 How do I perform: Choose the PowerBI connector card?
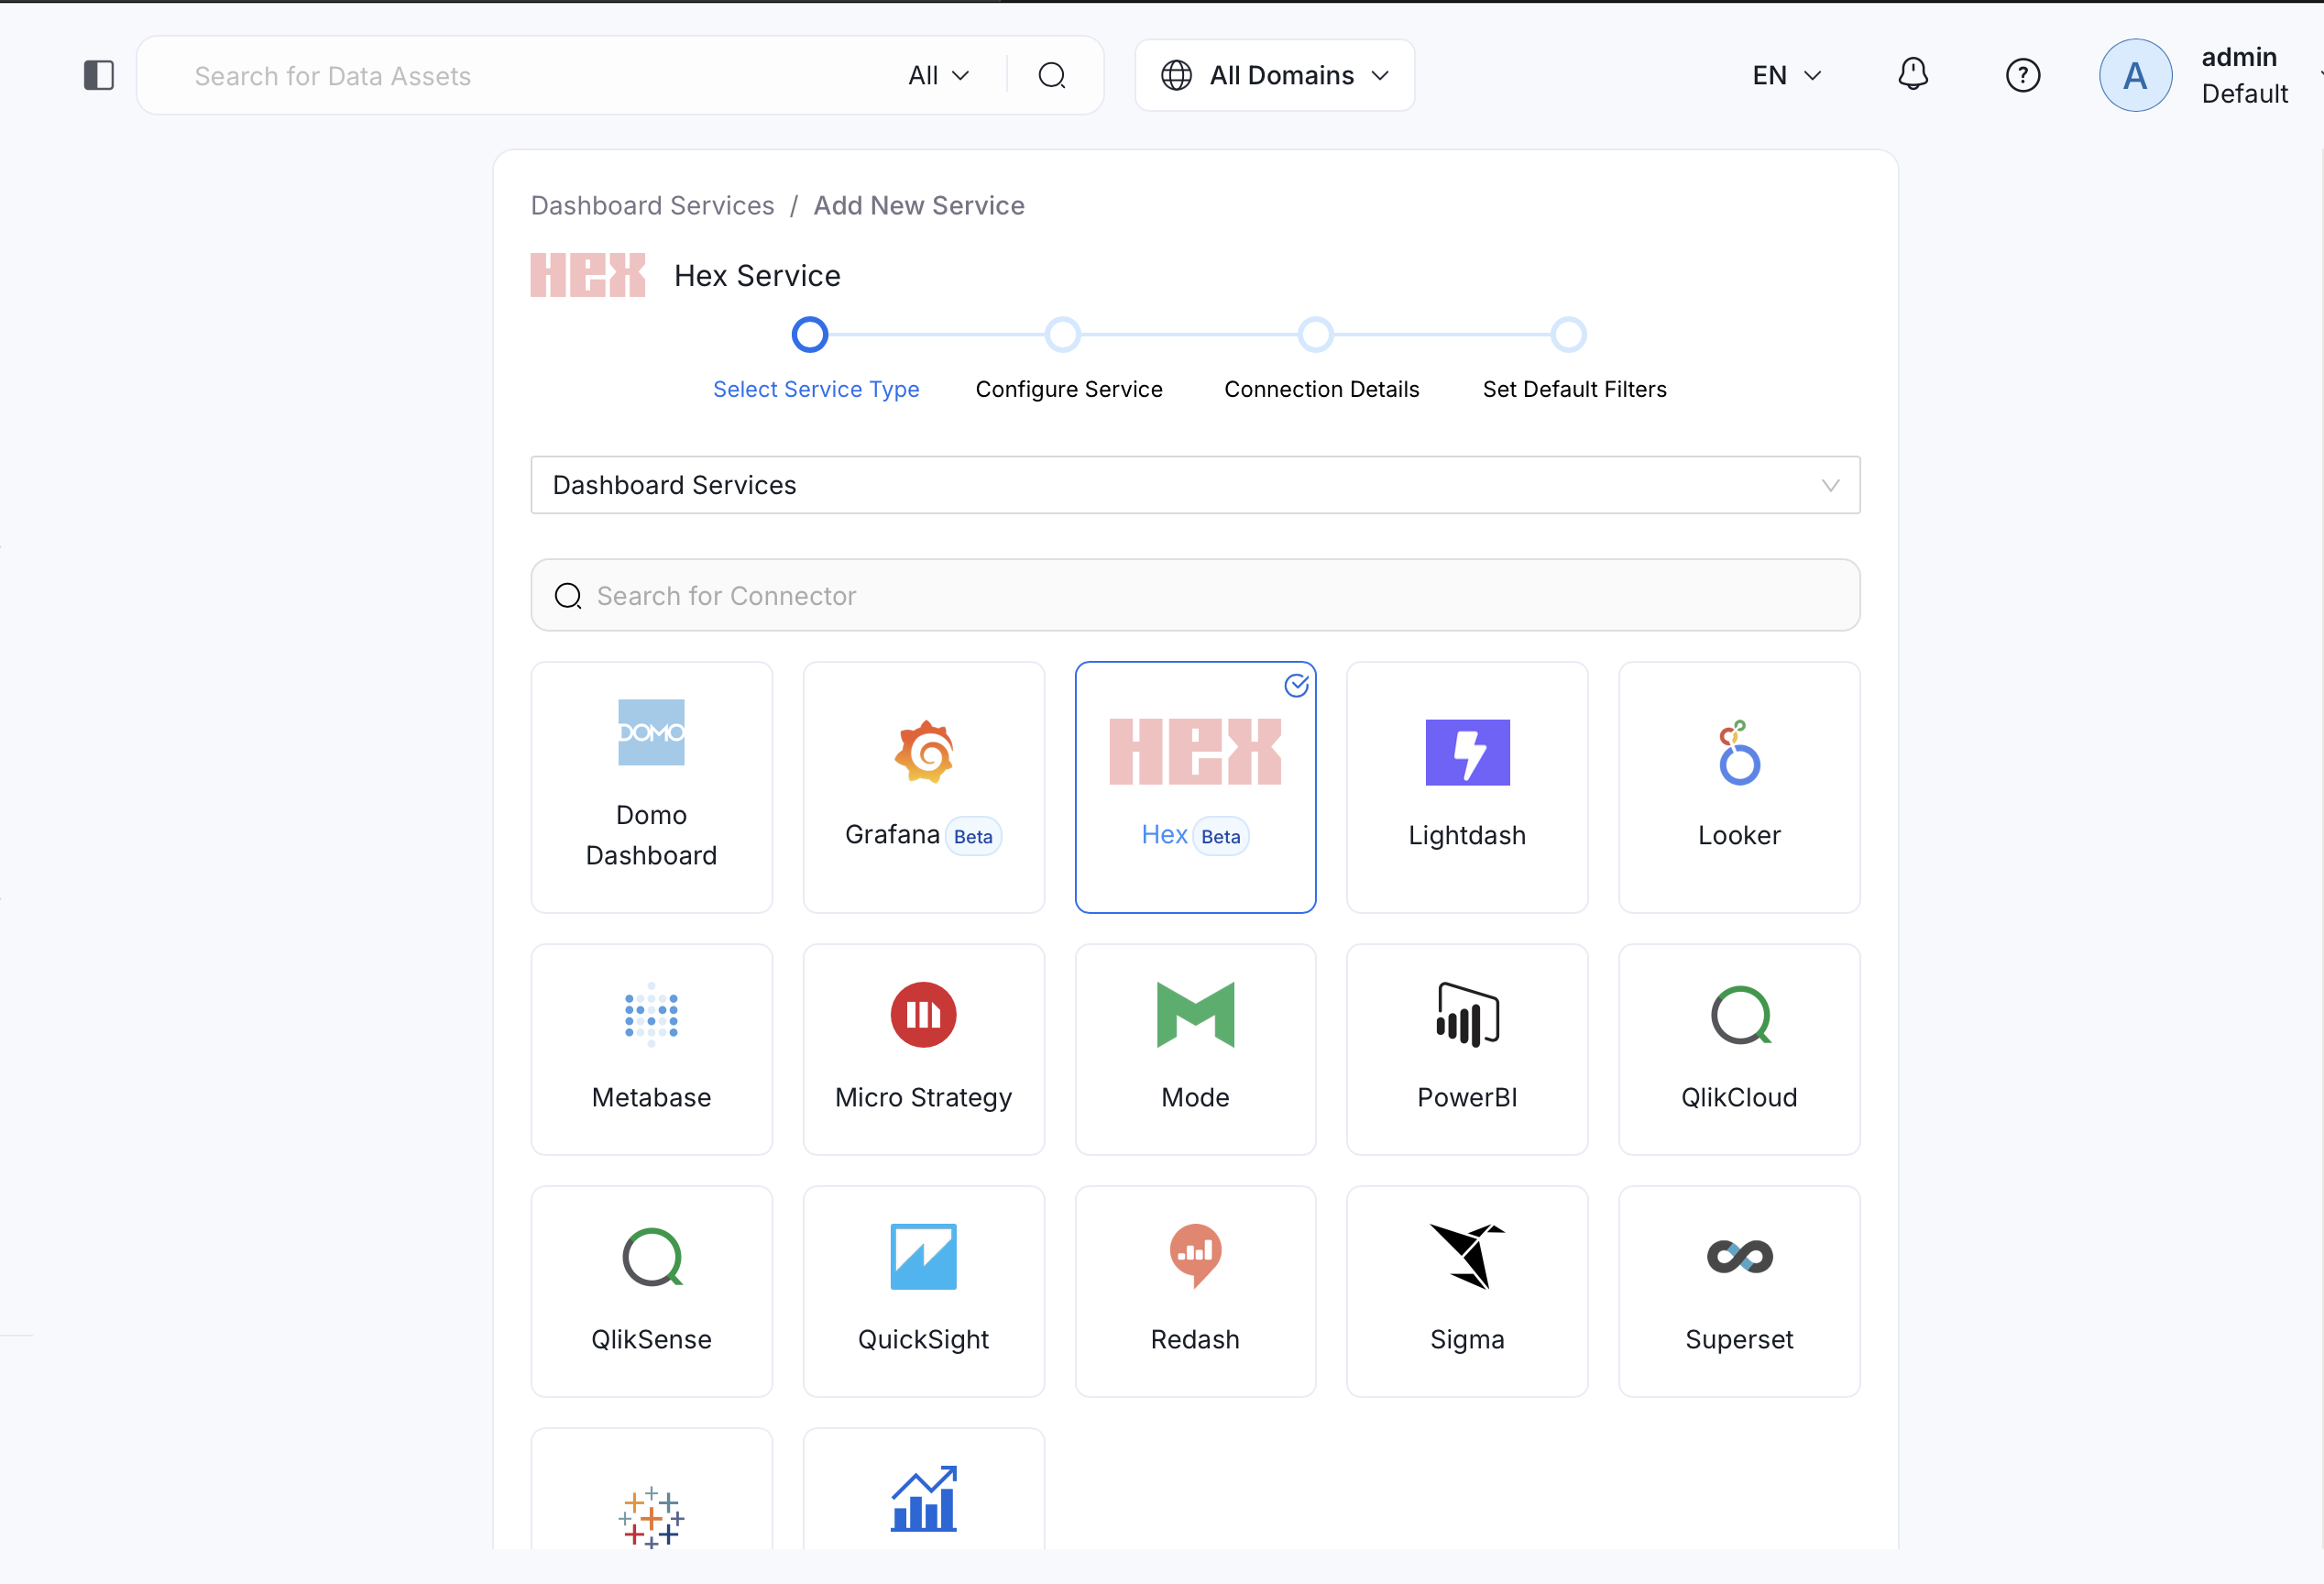tap(1466, 1048)
